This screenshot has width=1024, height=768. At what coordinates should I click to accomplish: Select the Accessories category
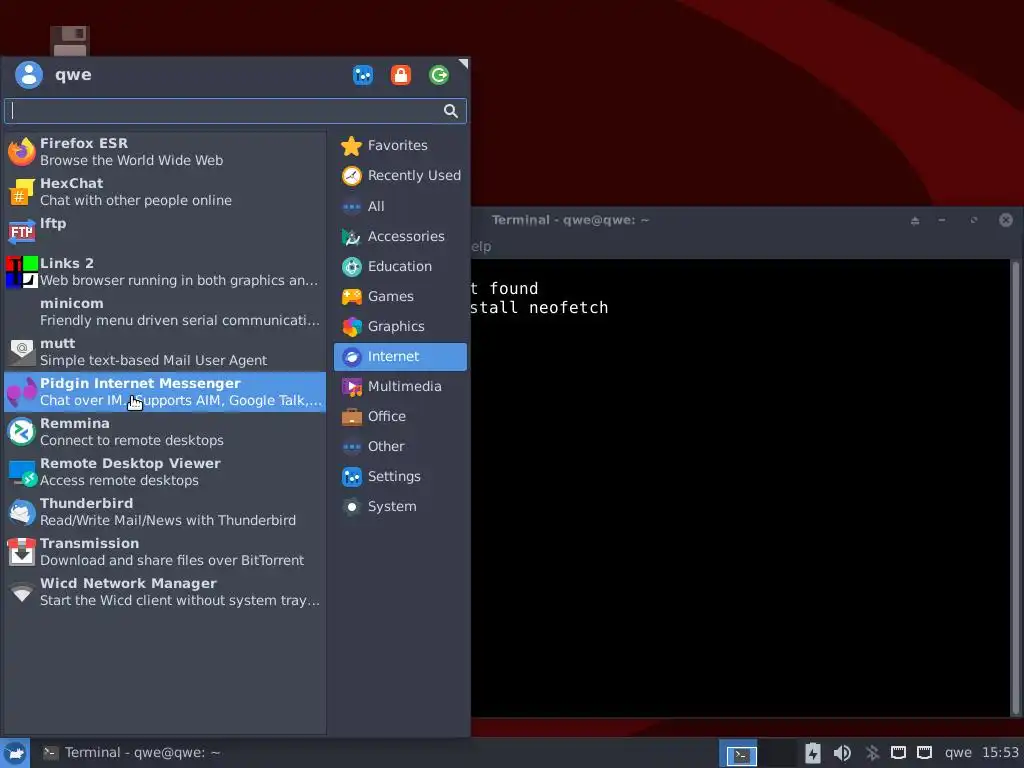(x=400, y=236)
